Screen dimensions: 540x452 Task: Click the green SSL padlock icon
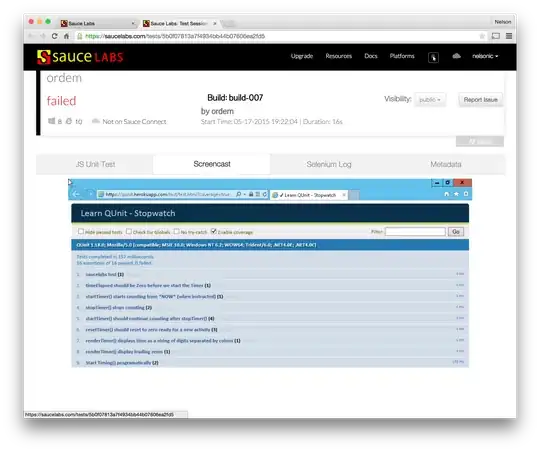click(80, 36)
